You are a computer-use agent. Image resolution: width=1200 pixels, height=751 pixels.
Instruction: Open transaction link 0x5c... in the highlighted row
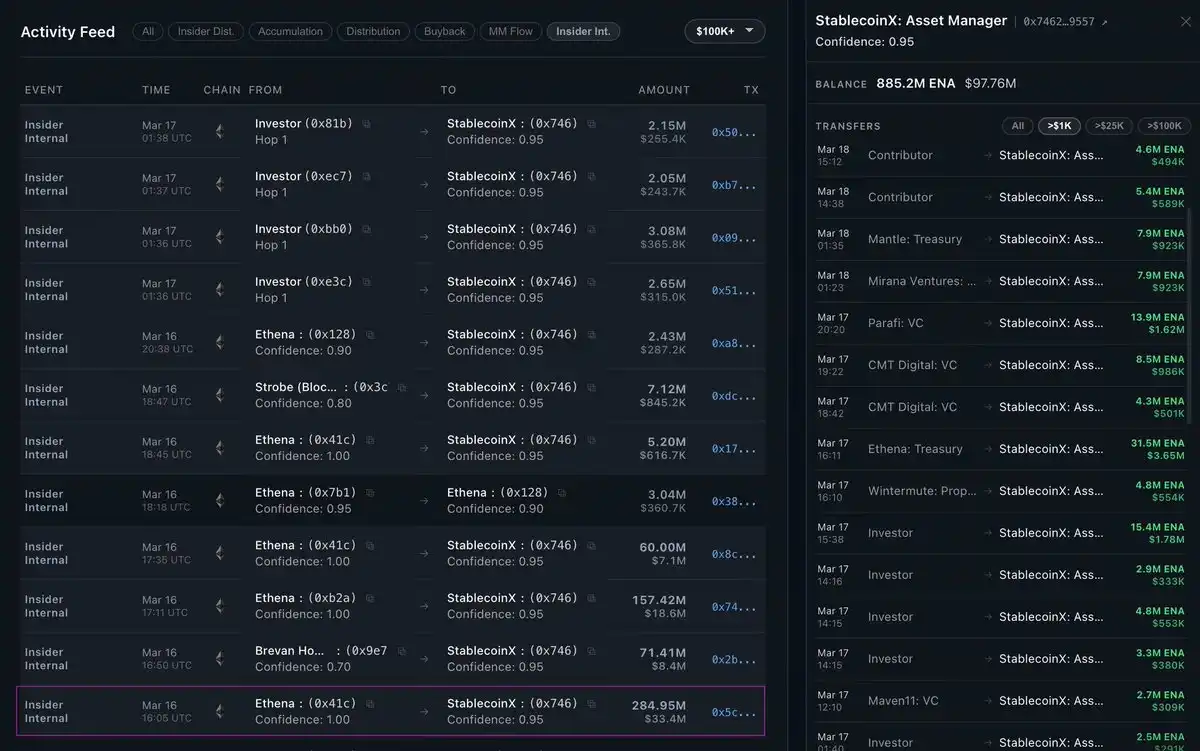tap(733, 712)
